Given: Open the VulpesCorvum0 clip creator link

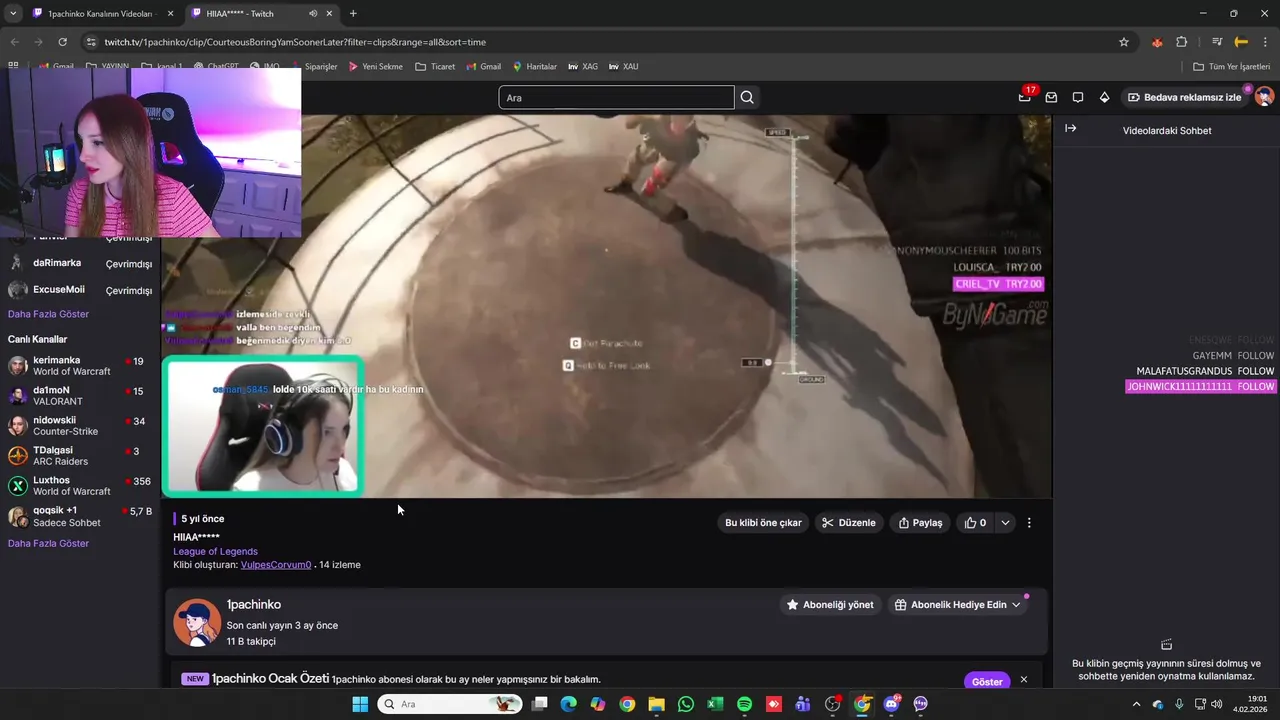Looking at the screenshot, I should pos(276,565).
